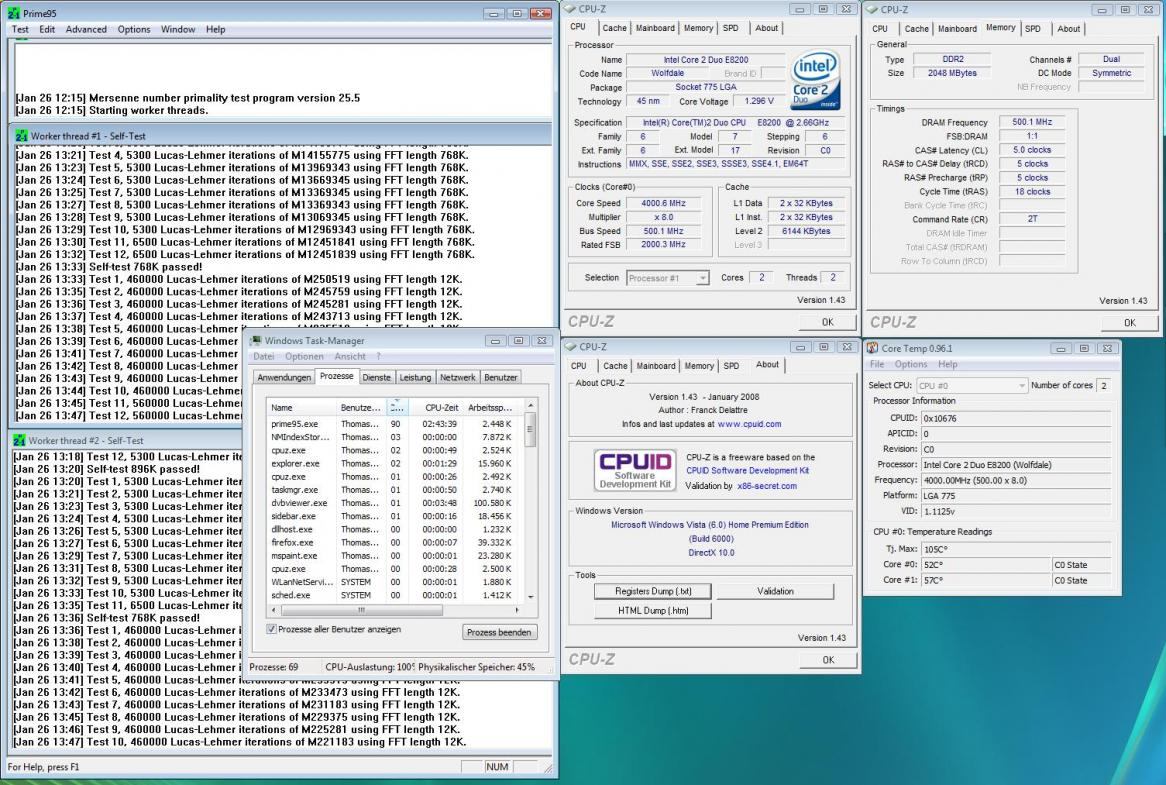Click OK in the CPU-Z About window

tap(828, 660)
